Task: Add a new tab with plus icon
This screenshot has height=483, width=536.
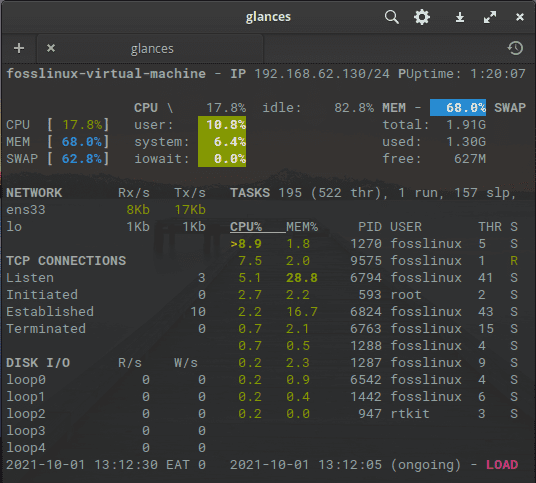Action: tap(19, 48)
